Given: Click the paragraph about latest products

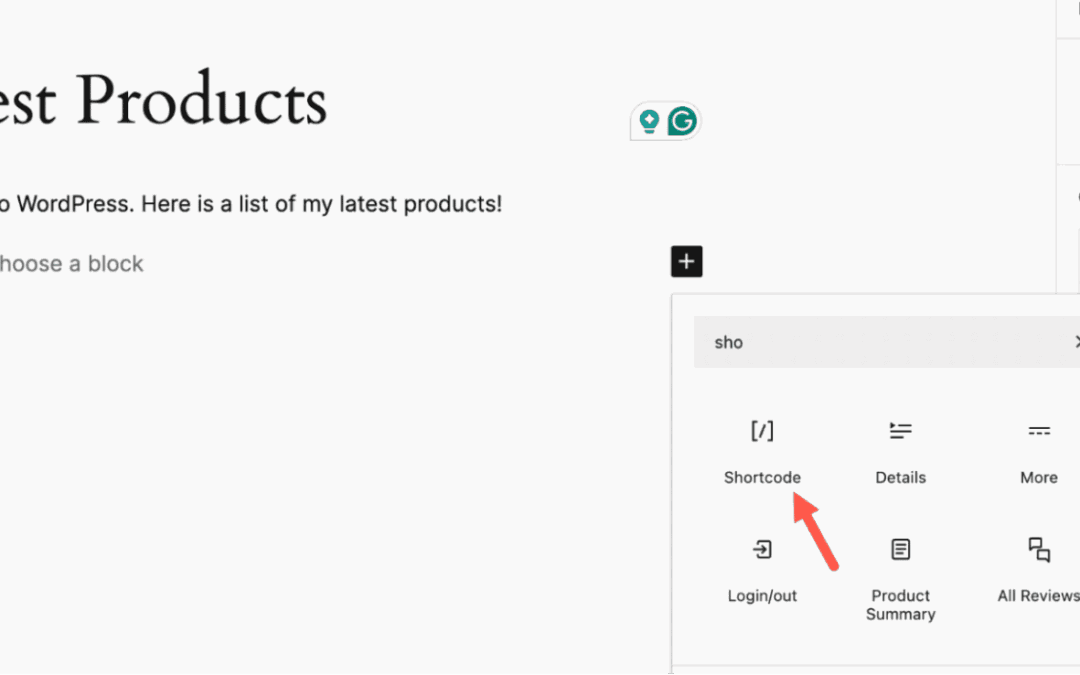Looking at the screenshot, I should coord(250,204).
